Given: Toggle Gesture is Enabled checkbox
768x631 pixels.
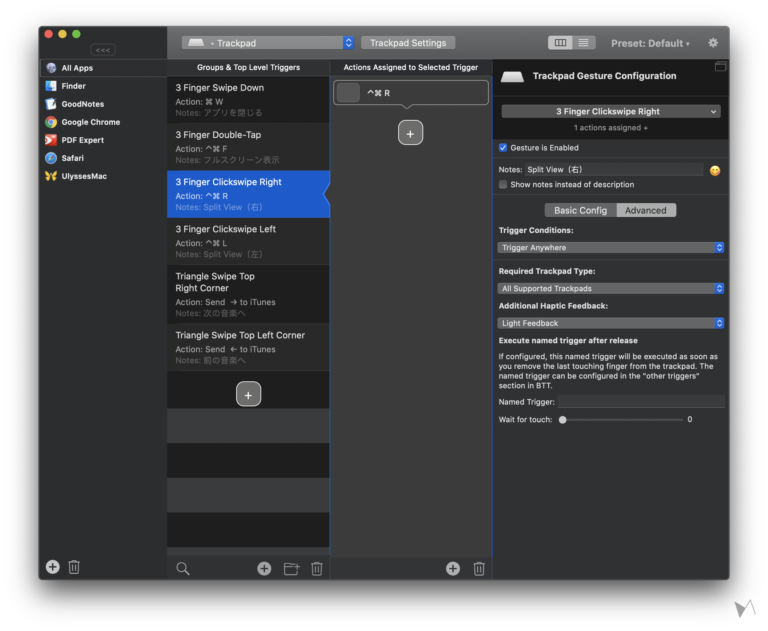Looking at the screenshot, I should click(x=503, y=148).
